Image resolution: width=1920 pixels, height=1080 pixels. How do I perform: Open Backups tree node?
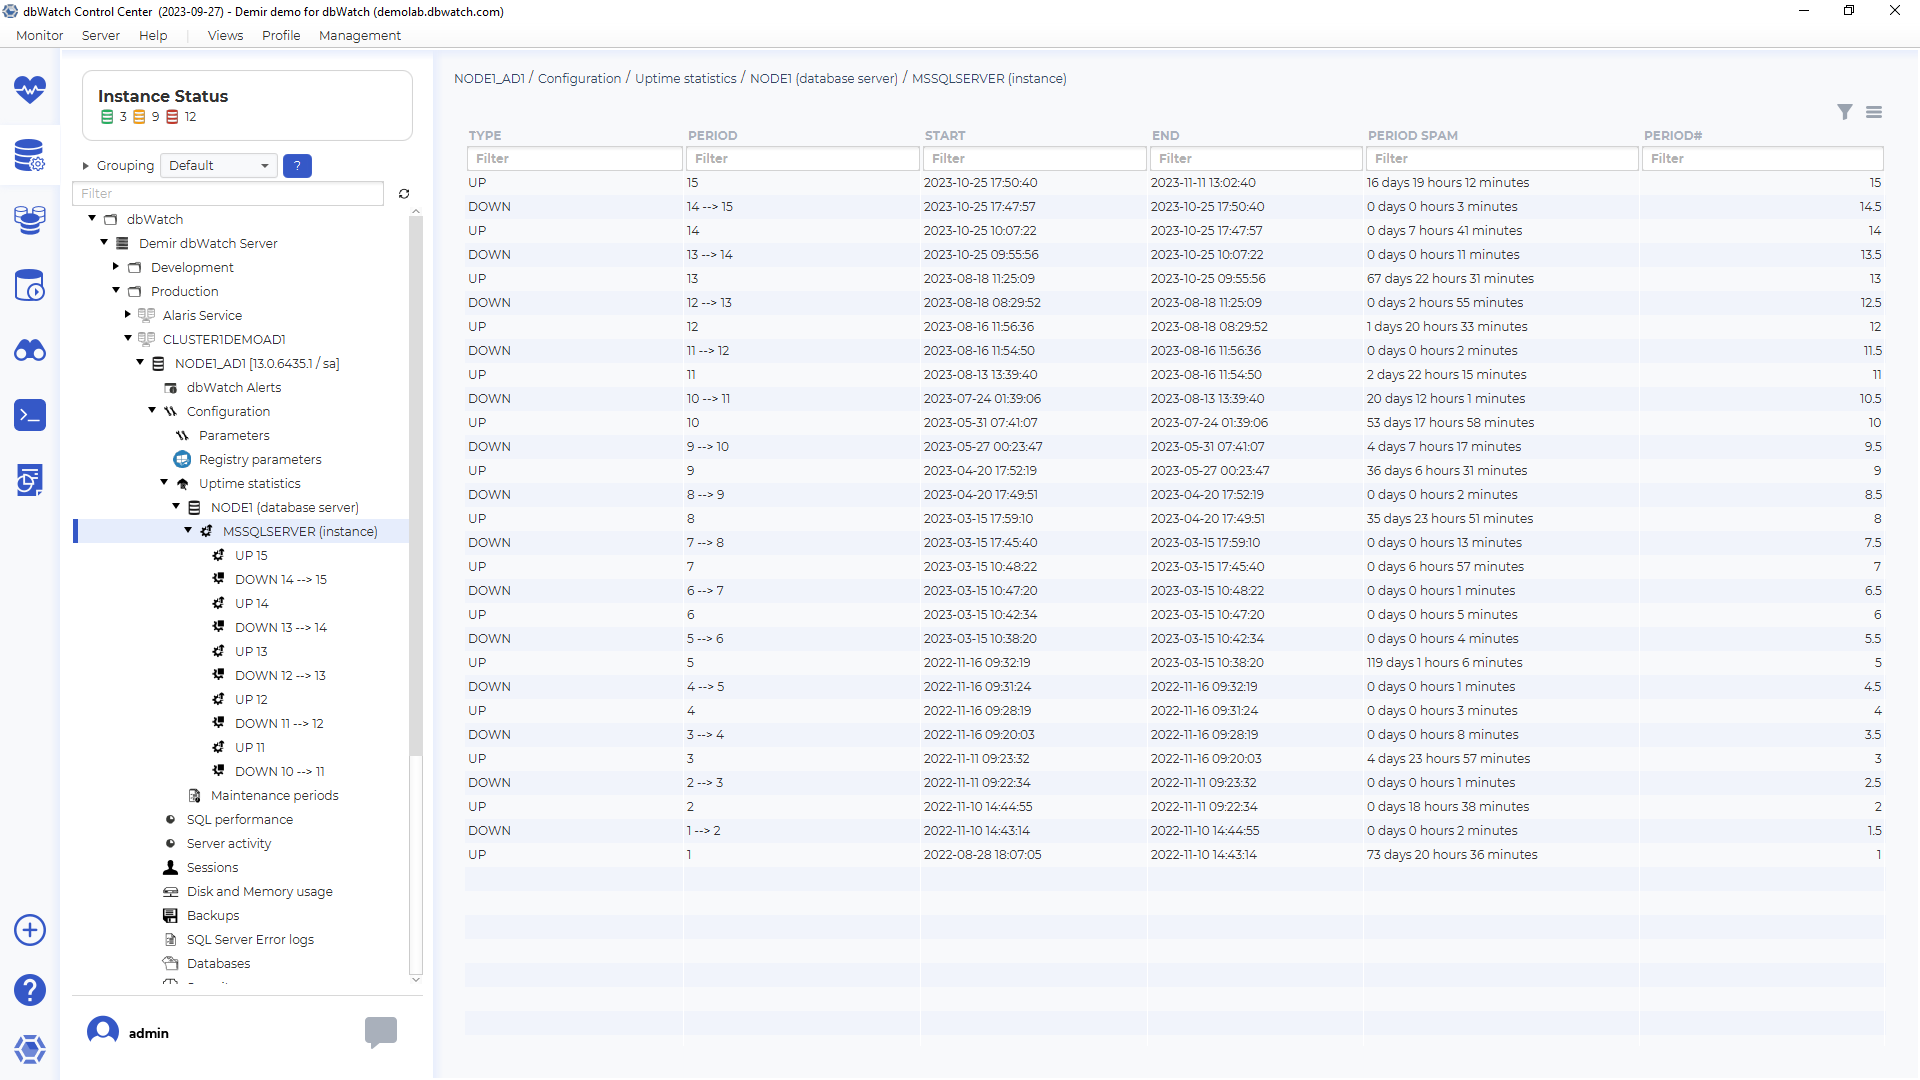(x=213, y=916)
